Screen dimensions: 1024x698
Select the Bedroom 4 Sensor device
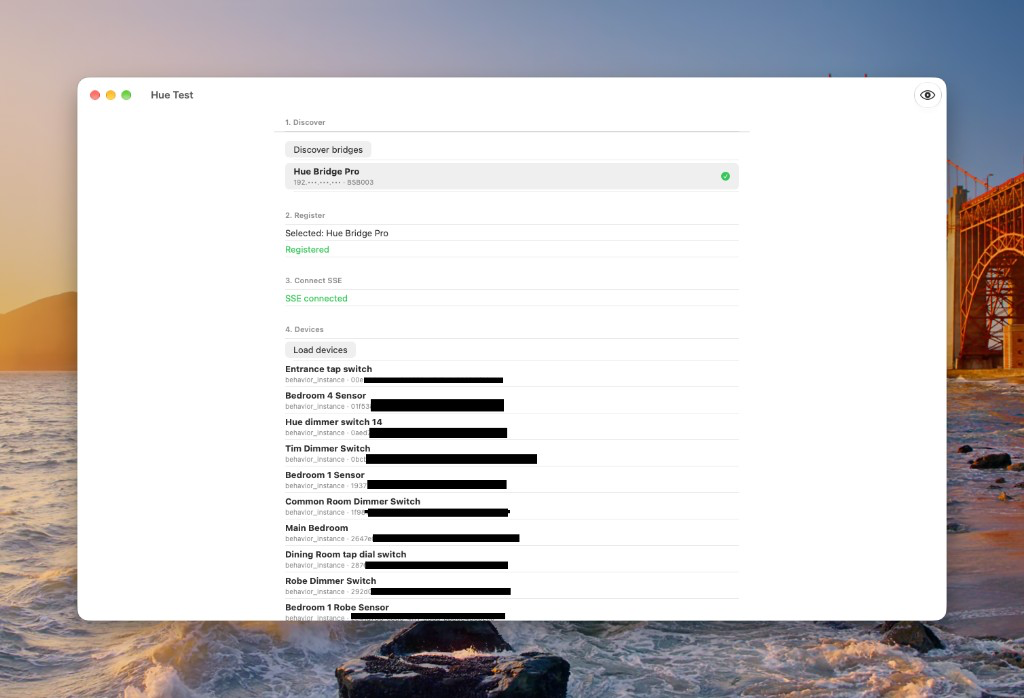(x=511, y=400)
